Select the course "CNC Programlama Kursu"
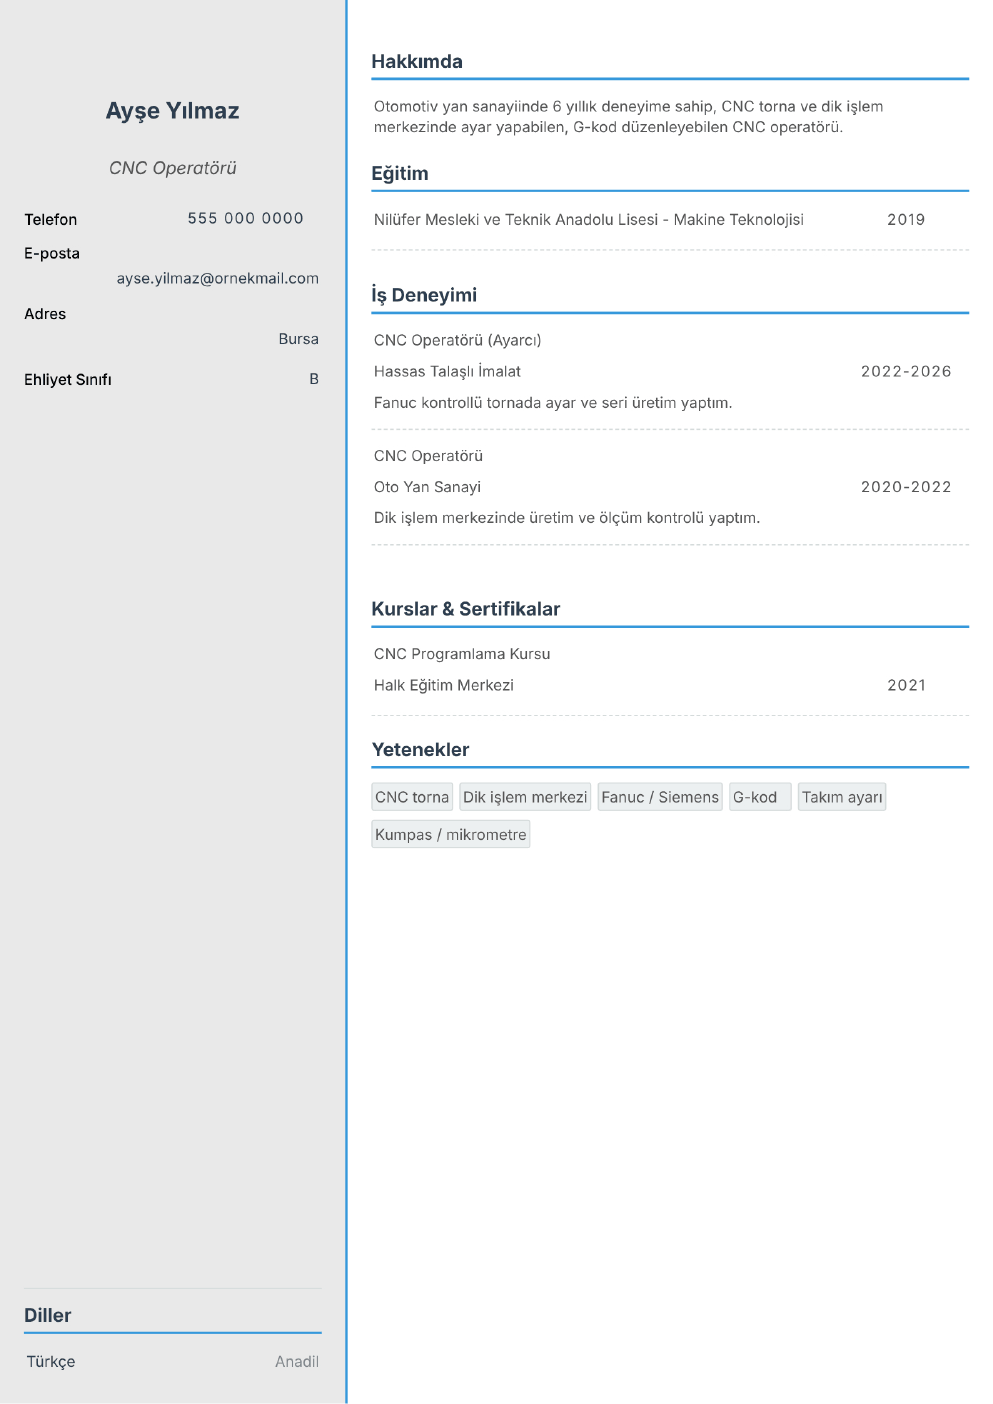993x1404 pixels. (462, 654)
